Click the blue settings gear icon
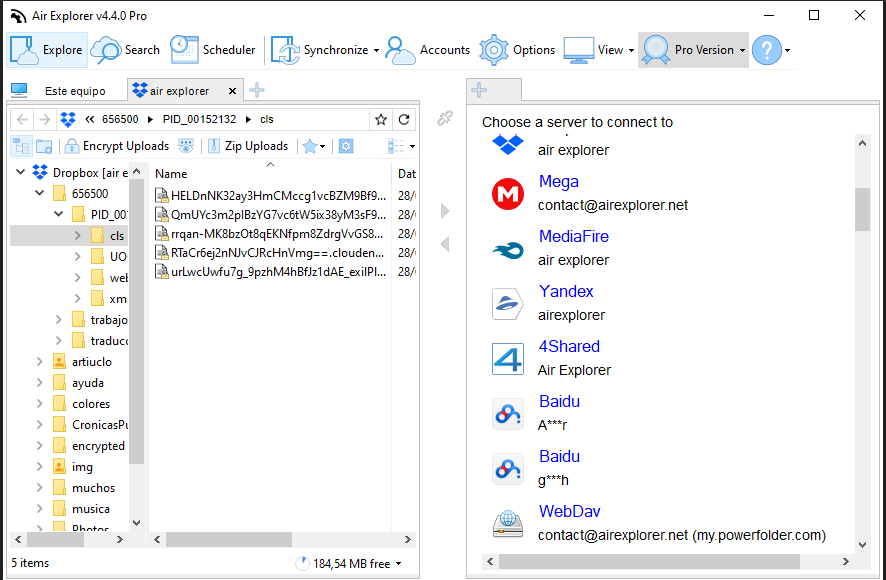The image size is (886, 580). point(346,146)
